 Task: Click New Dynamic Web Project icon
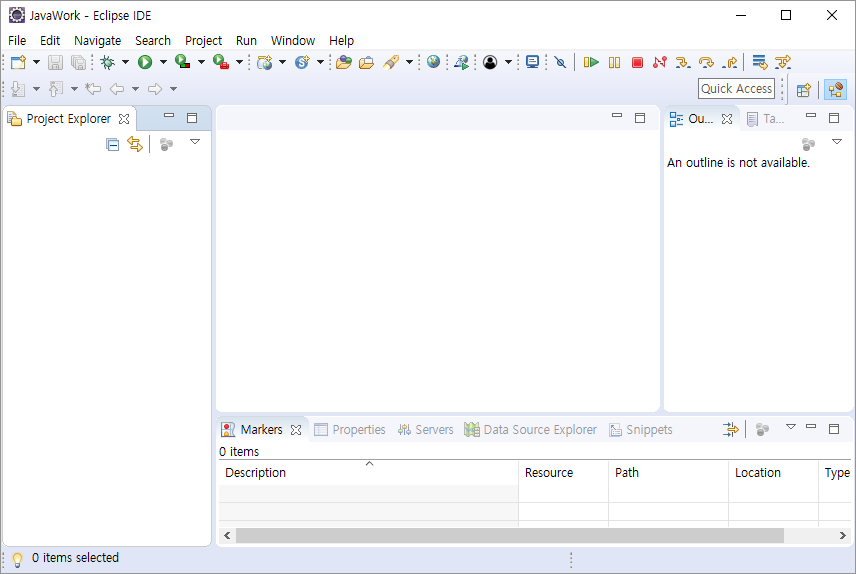click(265, 62)
